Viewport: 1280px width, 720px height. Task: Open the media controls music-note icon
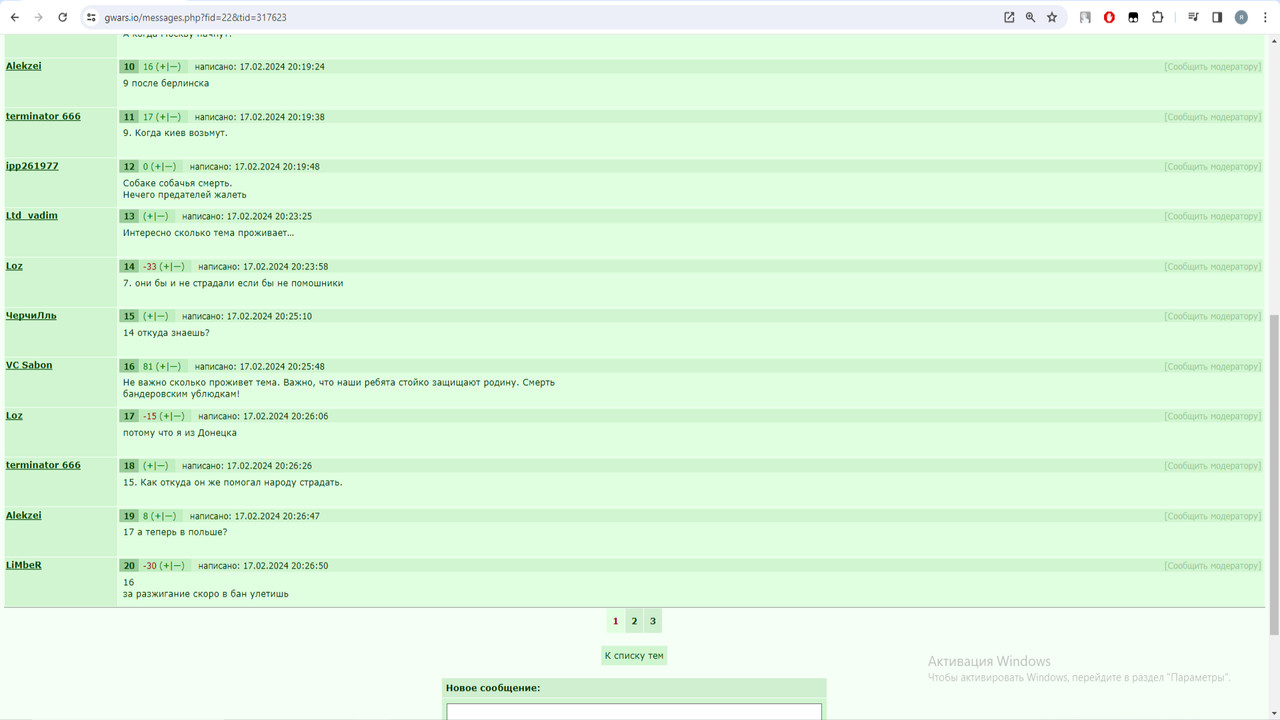[x=1193, y=17]
